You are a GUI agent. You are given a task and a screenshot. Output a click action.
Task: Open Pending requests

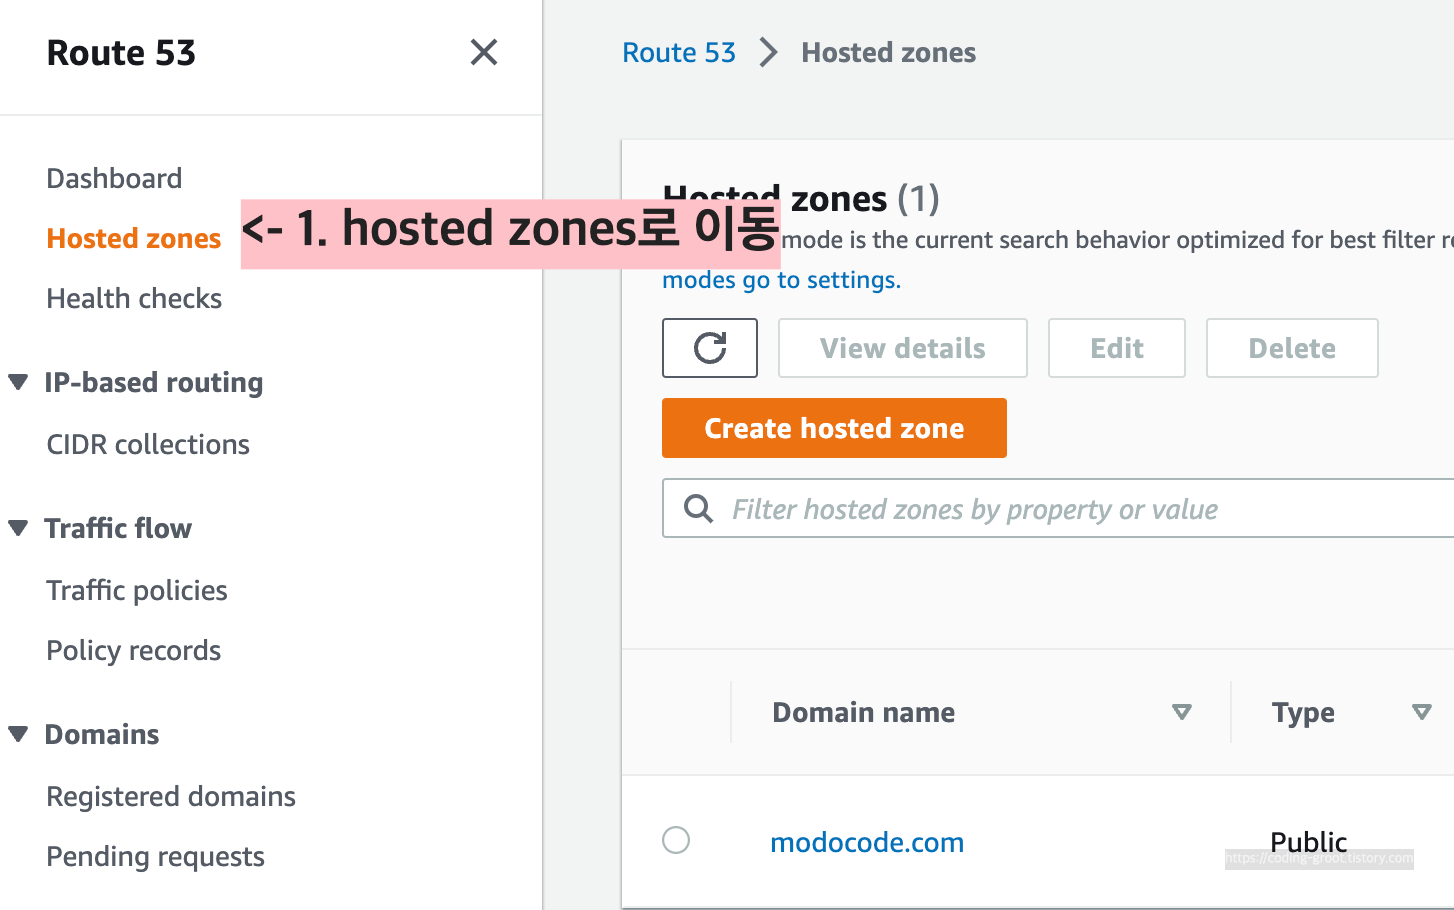point(155,856)
